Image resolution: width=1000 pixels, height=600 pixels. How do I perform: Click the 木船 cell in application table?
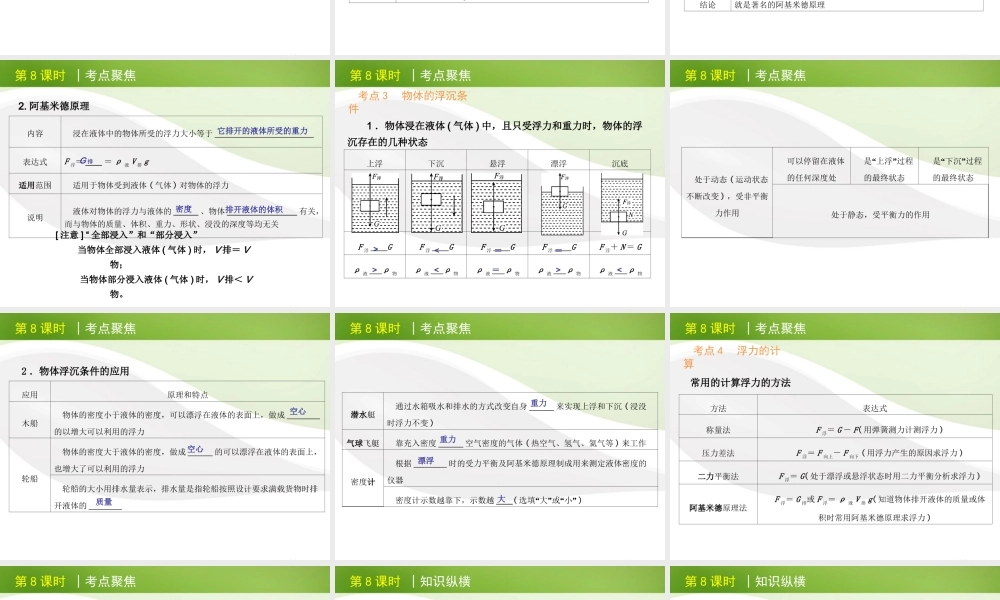pyautogui.click(x=30, y=422)
